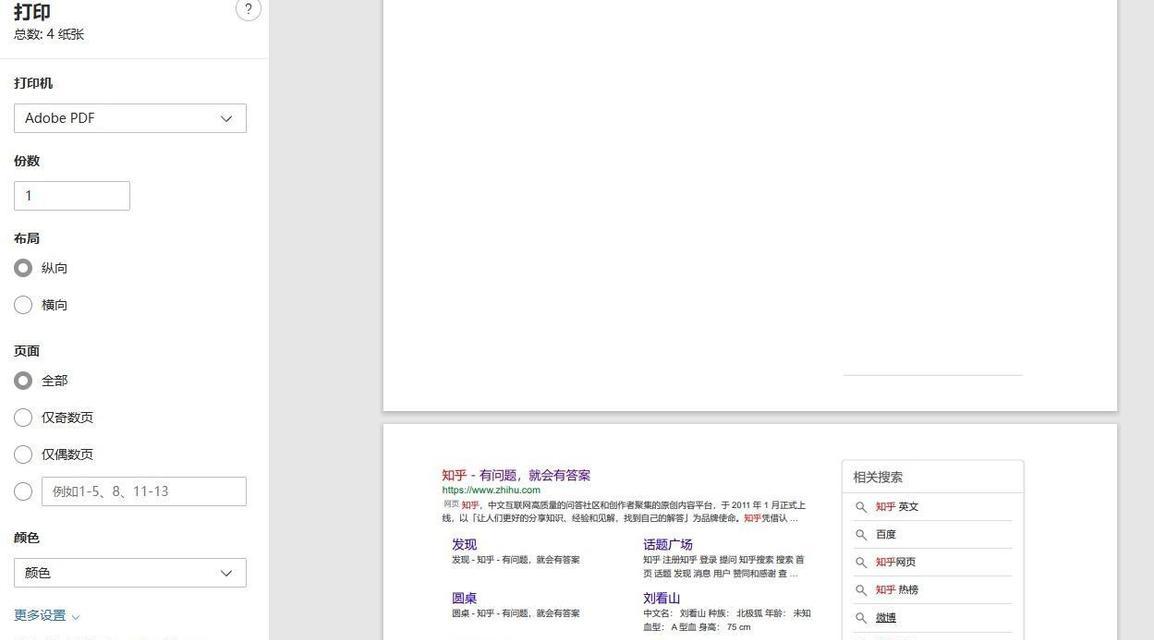Click the search icon beside 知乎 热榜
Screen dimensions: 1154x640
click(x=861, y=590)
